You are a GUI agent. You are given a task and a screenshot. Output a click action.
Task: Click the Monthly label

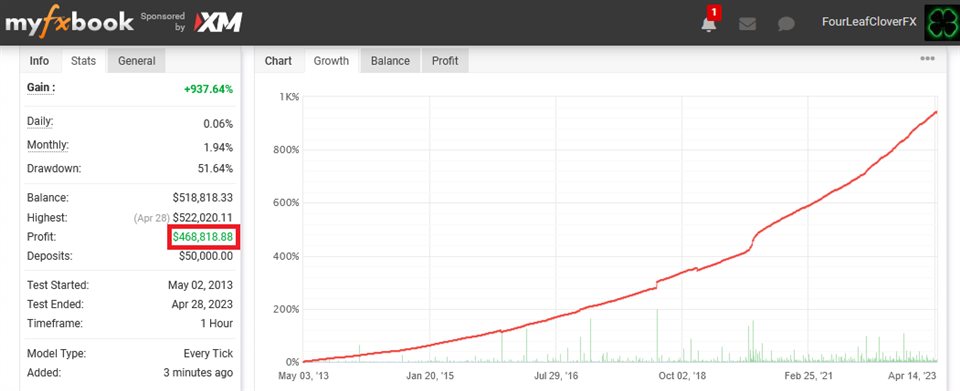[48, 146]
